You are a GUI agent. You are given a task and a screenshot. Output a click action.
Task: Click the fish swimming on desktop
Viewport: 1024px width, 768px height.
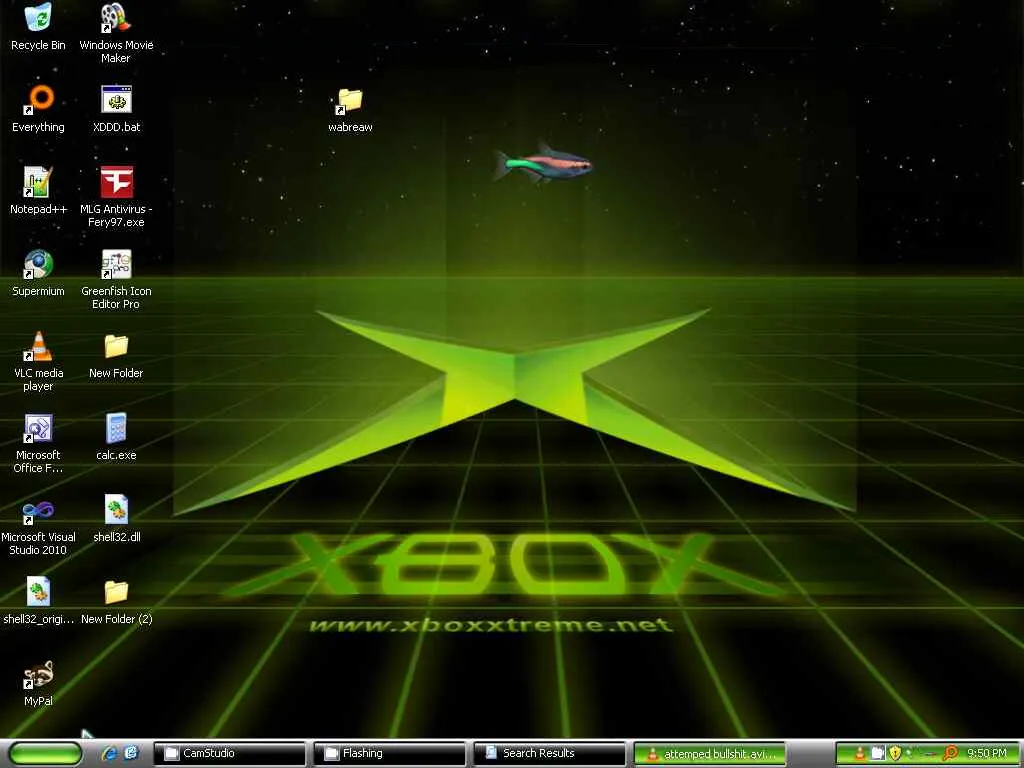pos(543,163)
